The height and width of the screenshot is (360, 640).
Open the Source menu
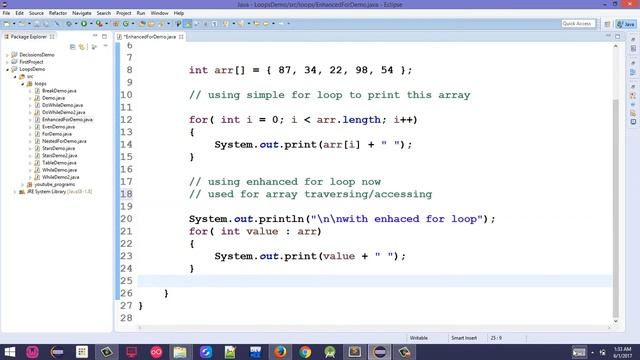pos(36,13)
